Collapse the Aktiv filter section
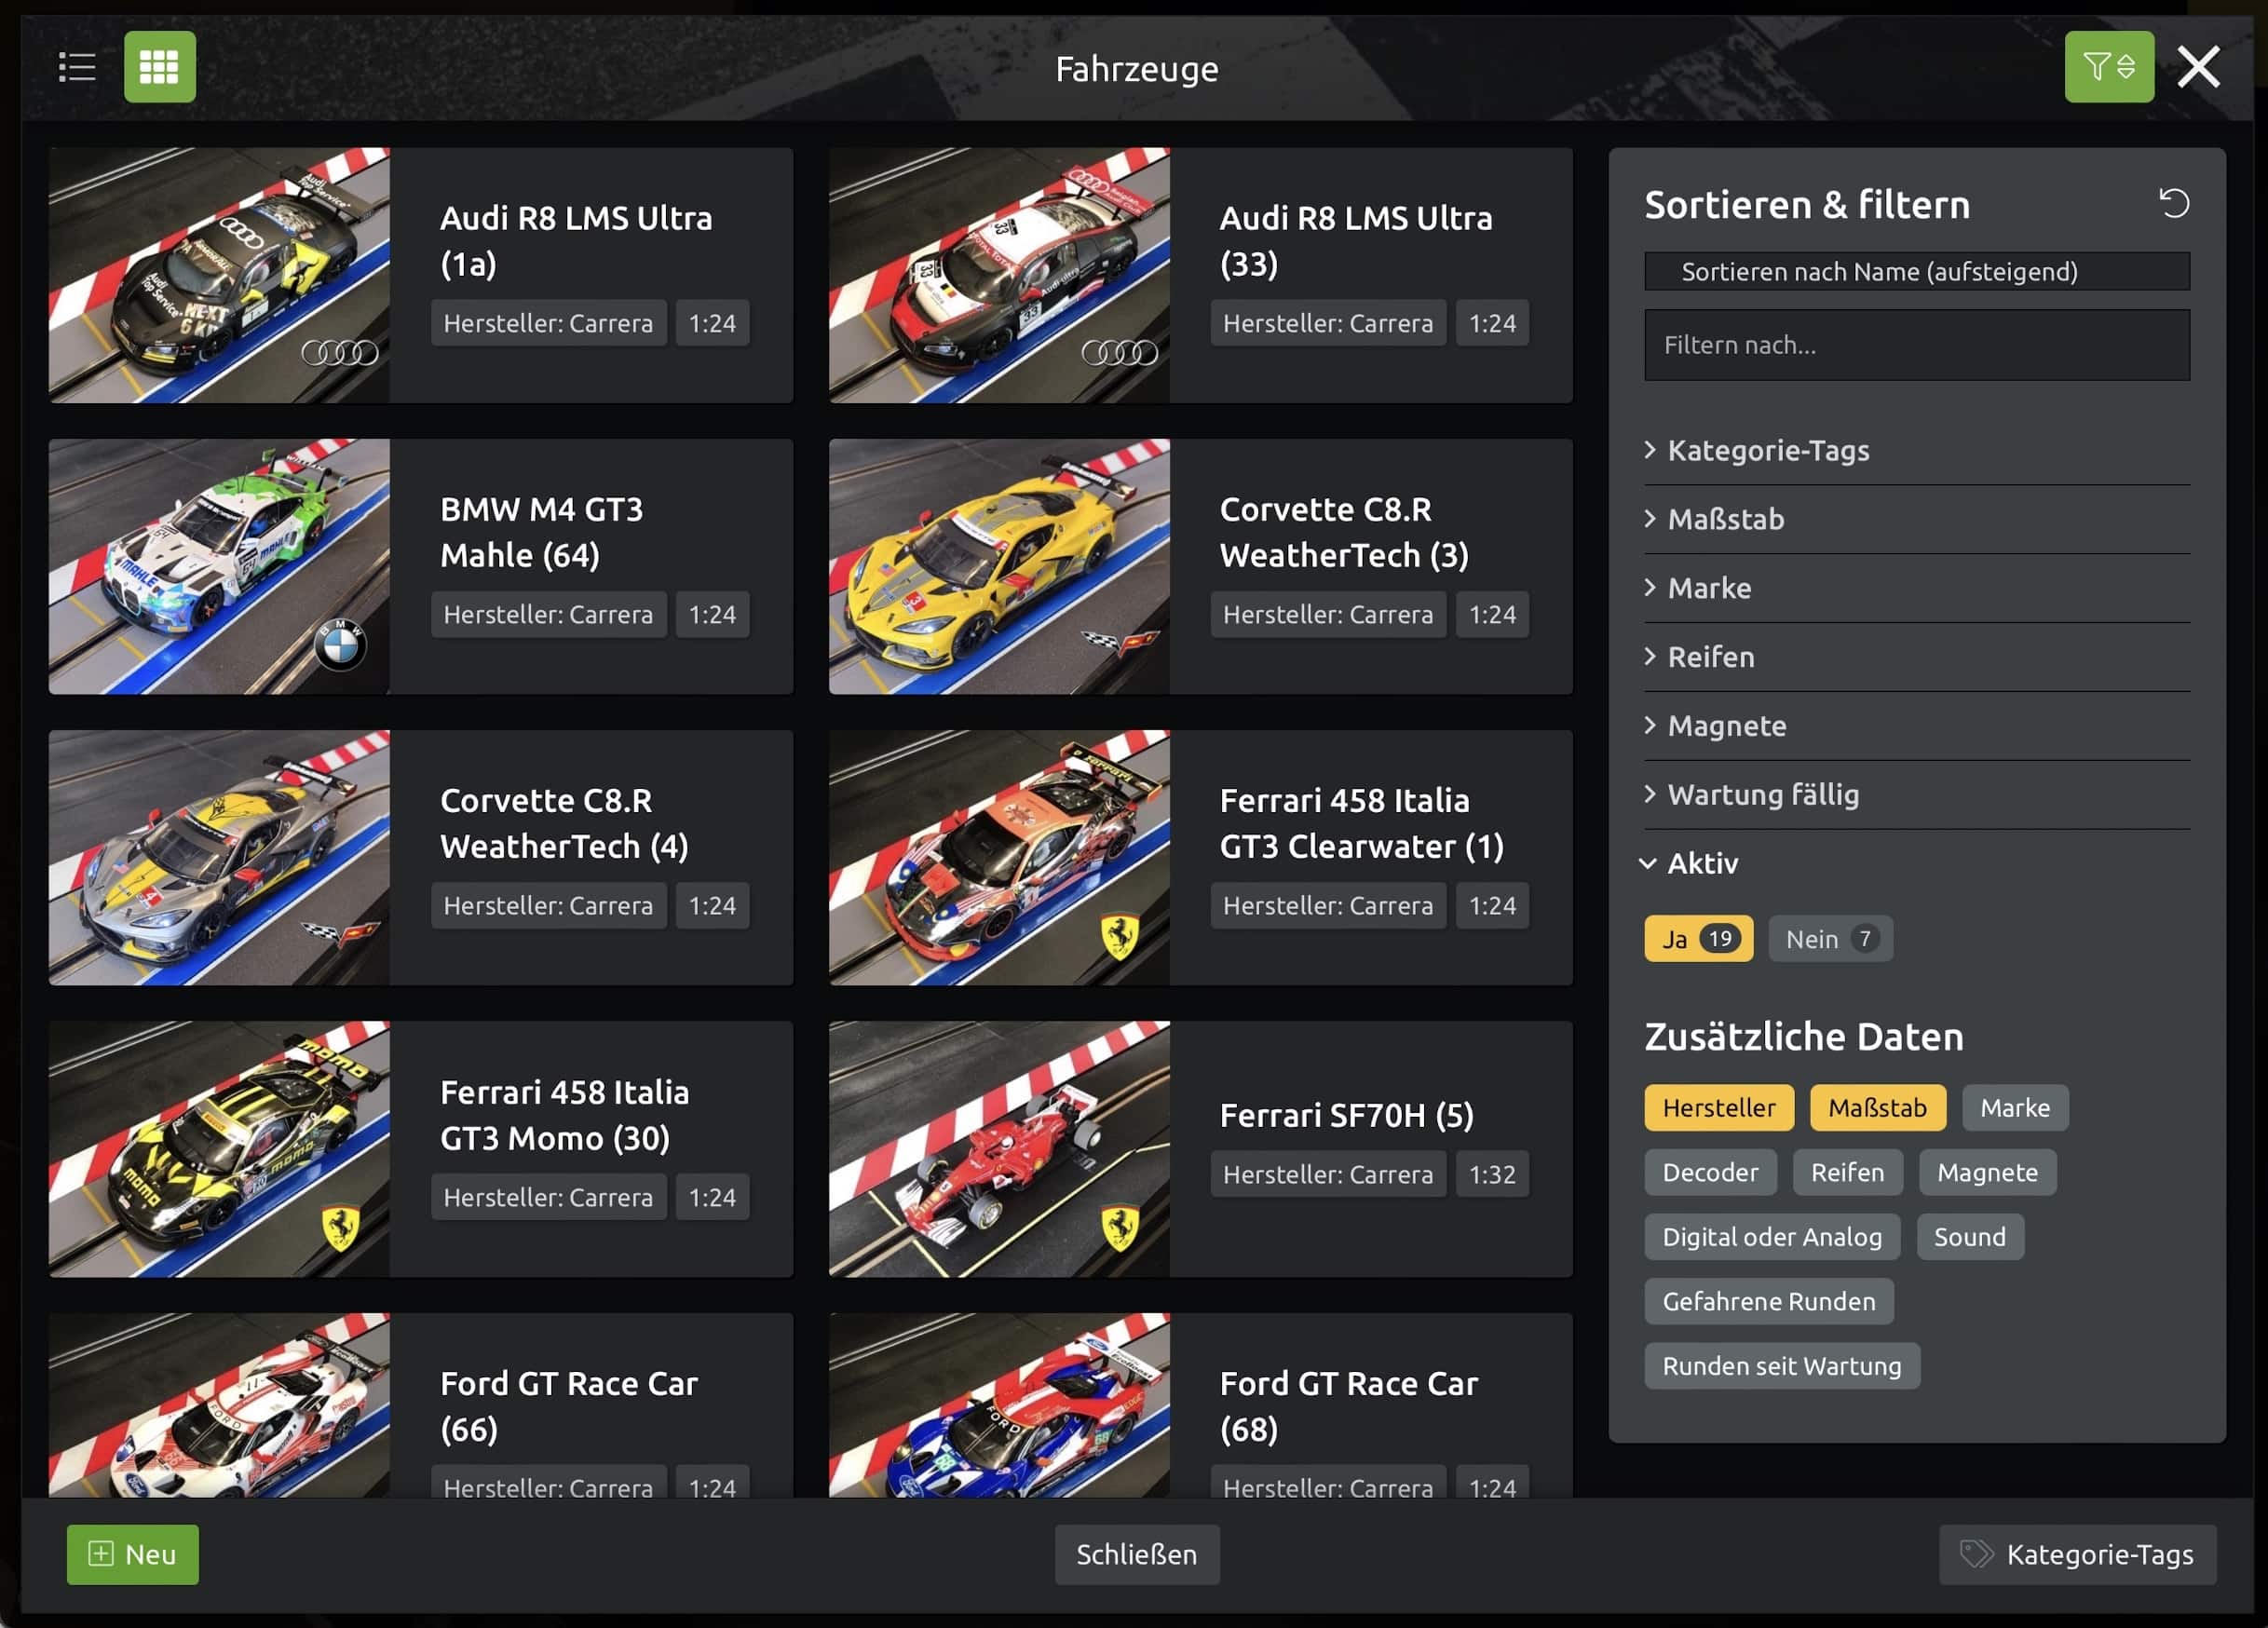This screenshot has width=2268, height=1628. pyautogui.click(x=1916, y=863)
